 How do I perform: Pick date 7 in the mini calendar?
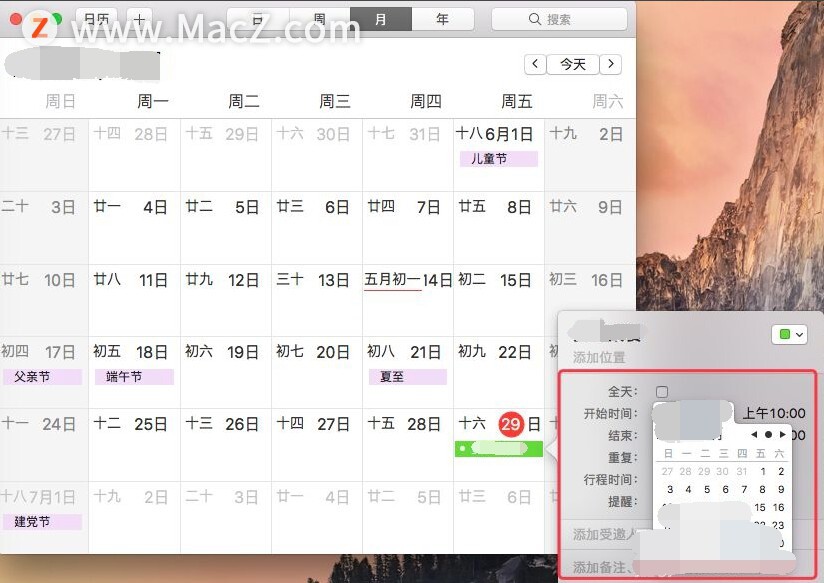click(744, 489)
